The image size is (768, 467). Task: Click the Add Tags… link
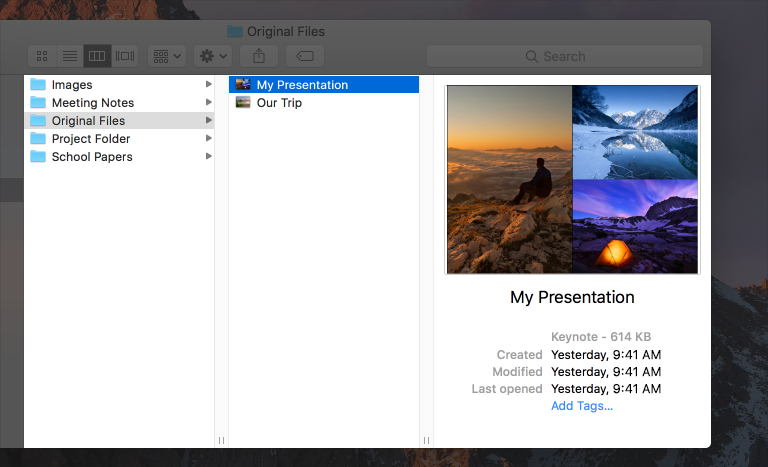(x=582, y=406)
